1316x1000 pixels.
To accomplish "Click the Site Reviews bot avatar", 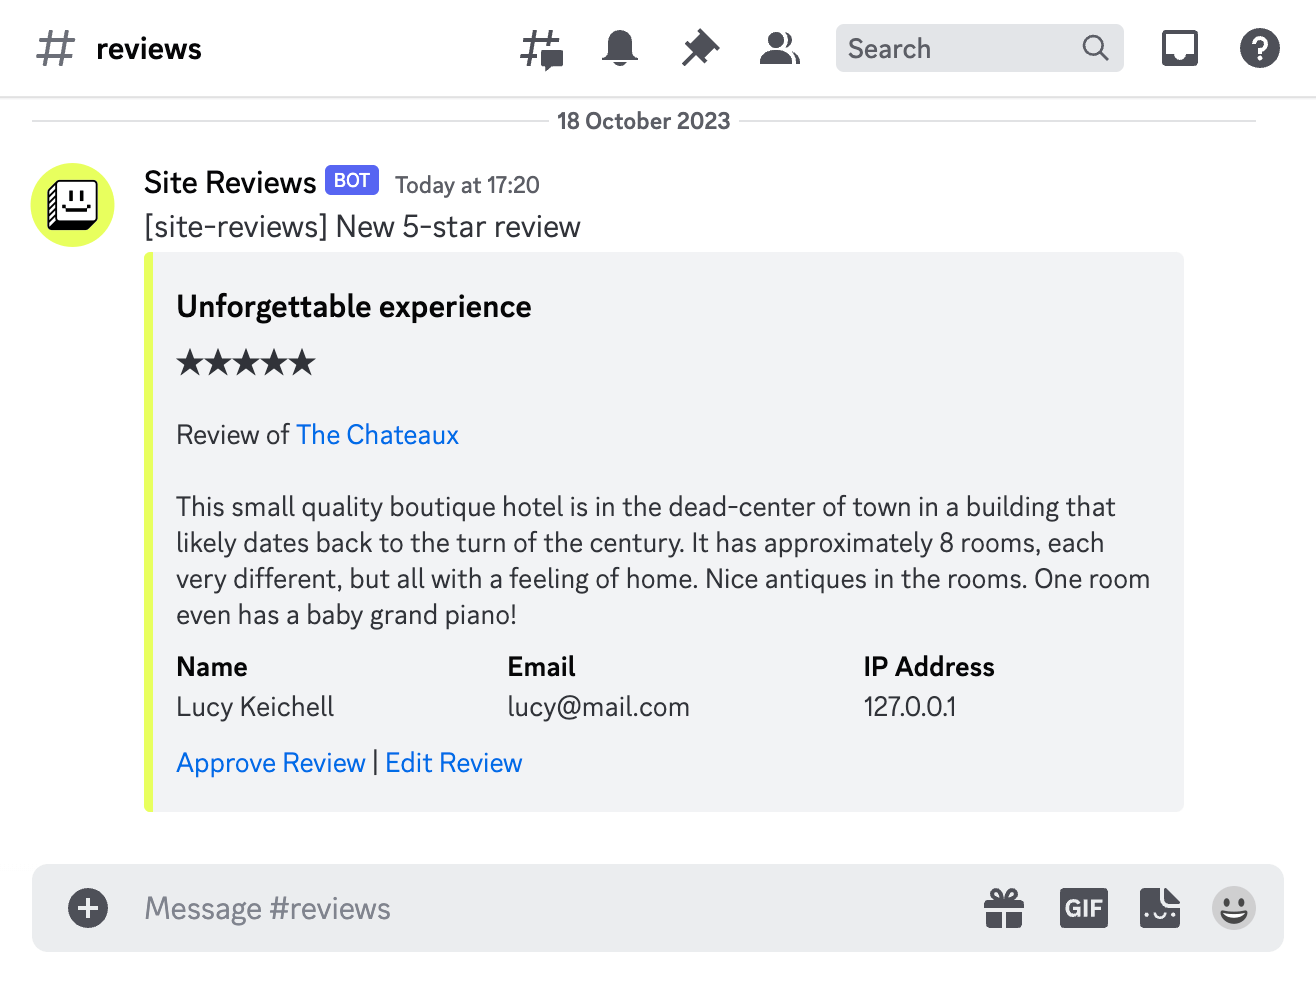I will tap(73, 205).
